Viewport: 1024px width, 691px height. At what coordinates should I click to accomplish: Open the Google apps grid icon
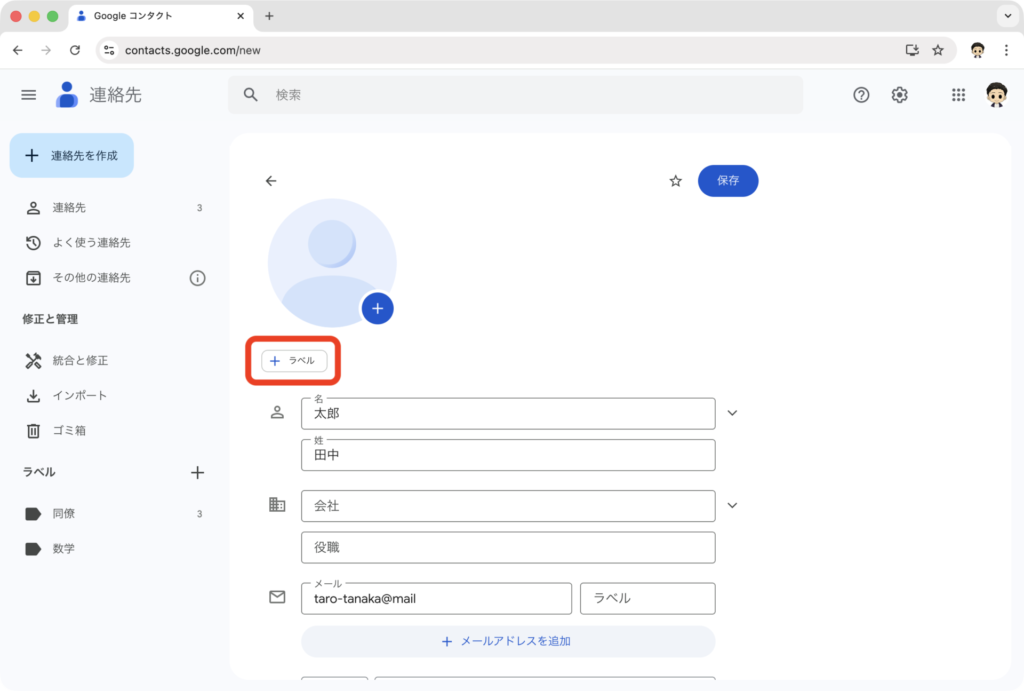[958, 94]
